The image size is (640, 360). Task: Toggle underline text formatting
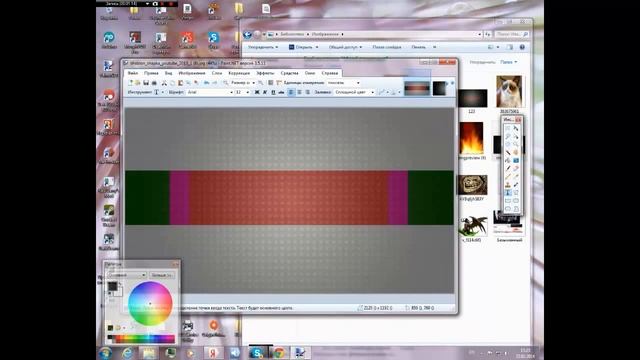(273, 92)
